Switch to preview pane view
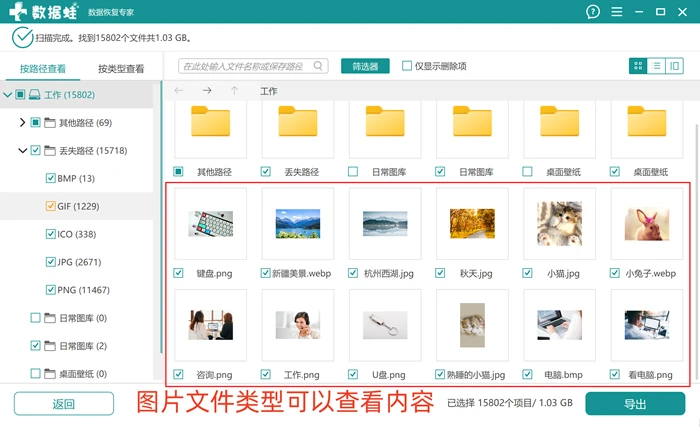Image resolution: width=700 pixels, height=427 pixels. click(675, 66)
